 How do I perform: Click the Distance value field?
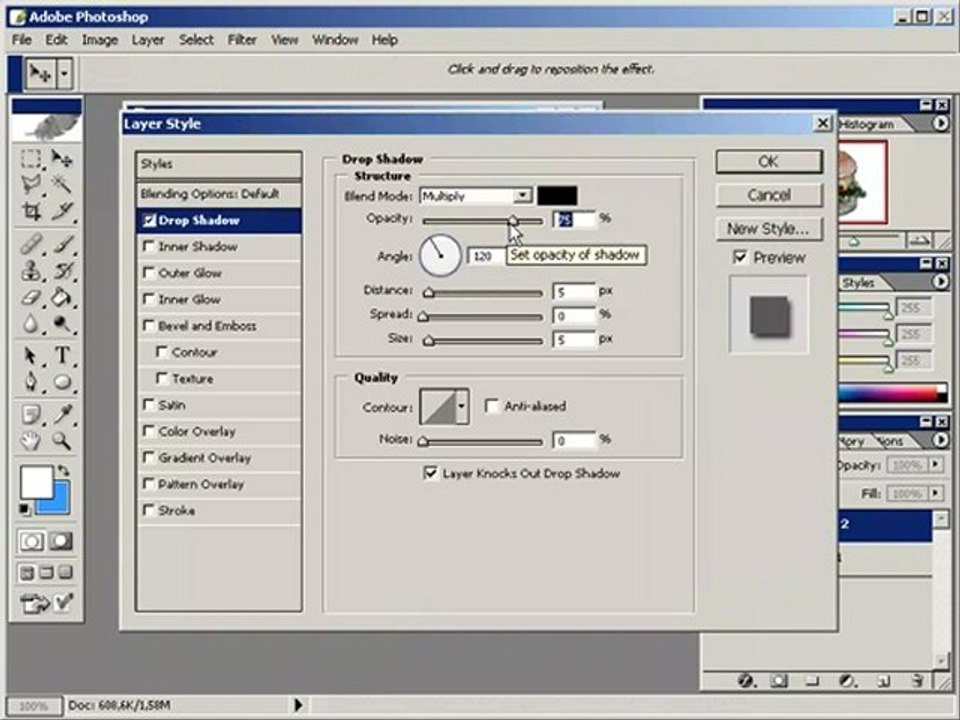[574, 292]
